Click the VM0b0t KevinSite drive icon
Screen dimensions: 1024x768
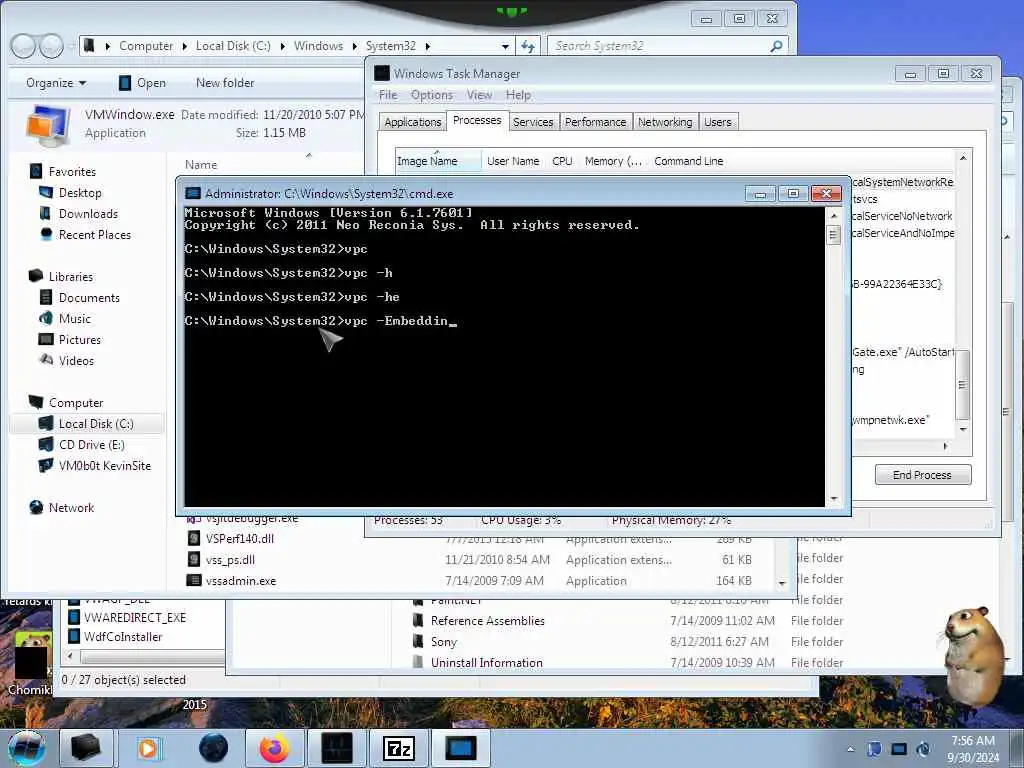[46, 465]
